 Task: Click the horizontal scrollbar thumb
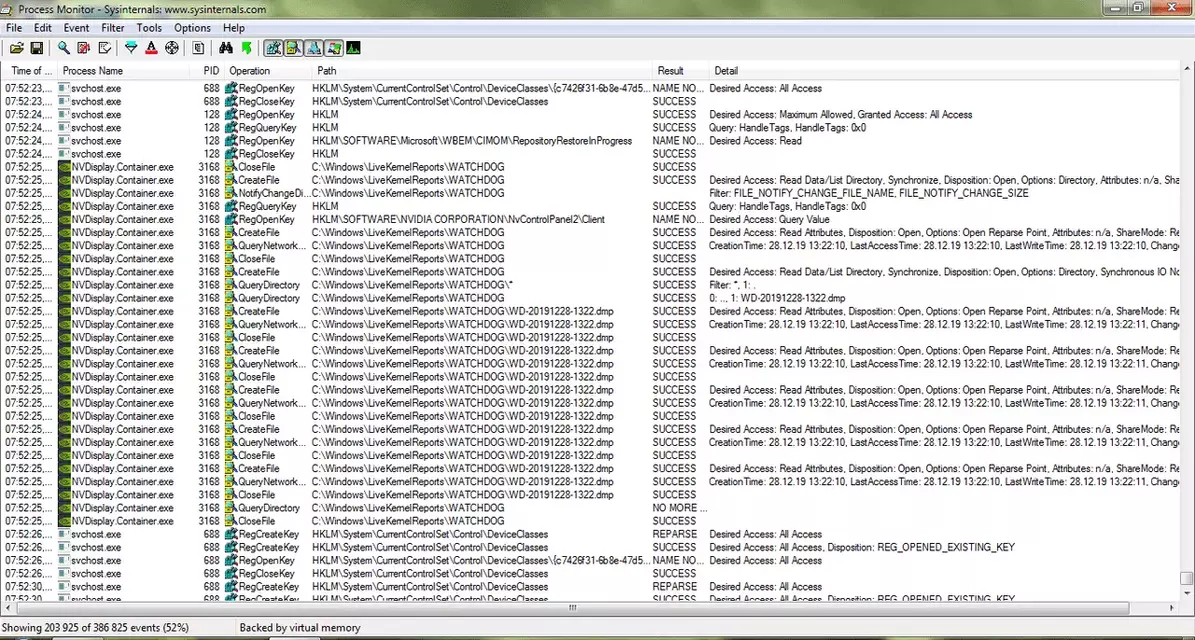(572, 608)
